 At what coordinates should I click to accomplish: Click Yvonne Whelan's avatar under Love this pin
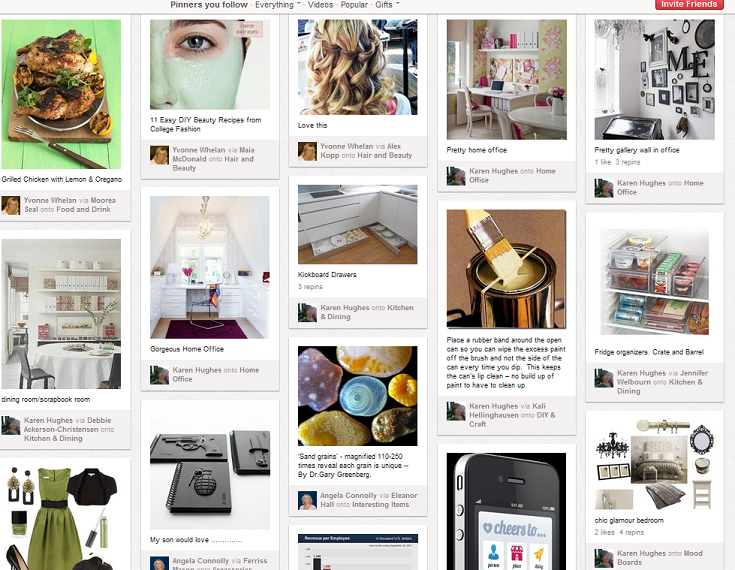[x=307, y=151]
